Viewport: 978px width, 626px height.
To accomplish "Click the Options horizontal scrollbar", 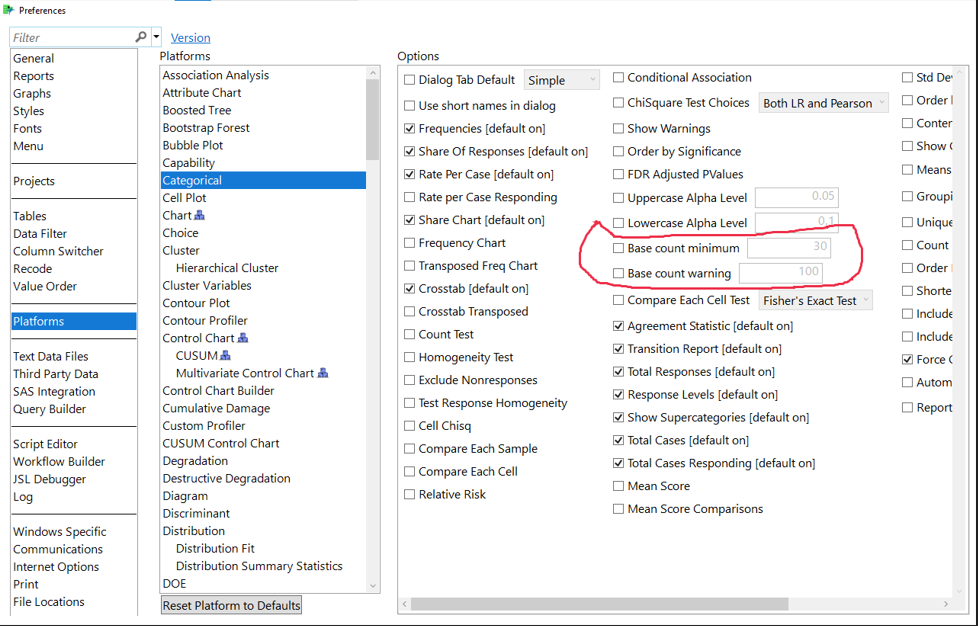I will [x=600, y=604].
